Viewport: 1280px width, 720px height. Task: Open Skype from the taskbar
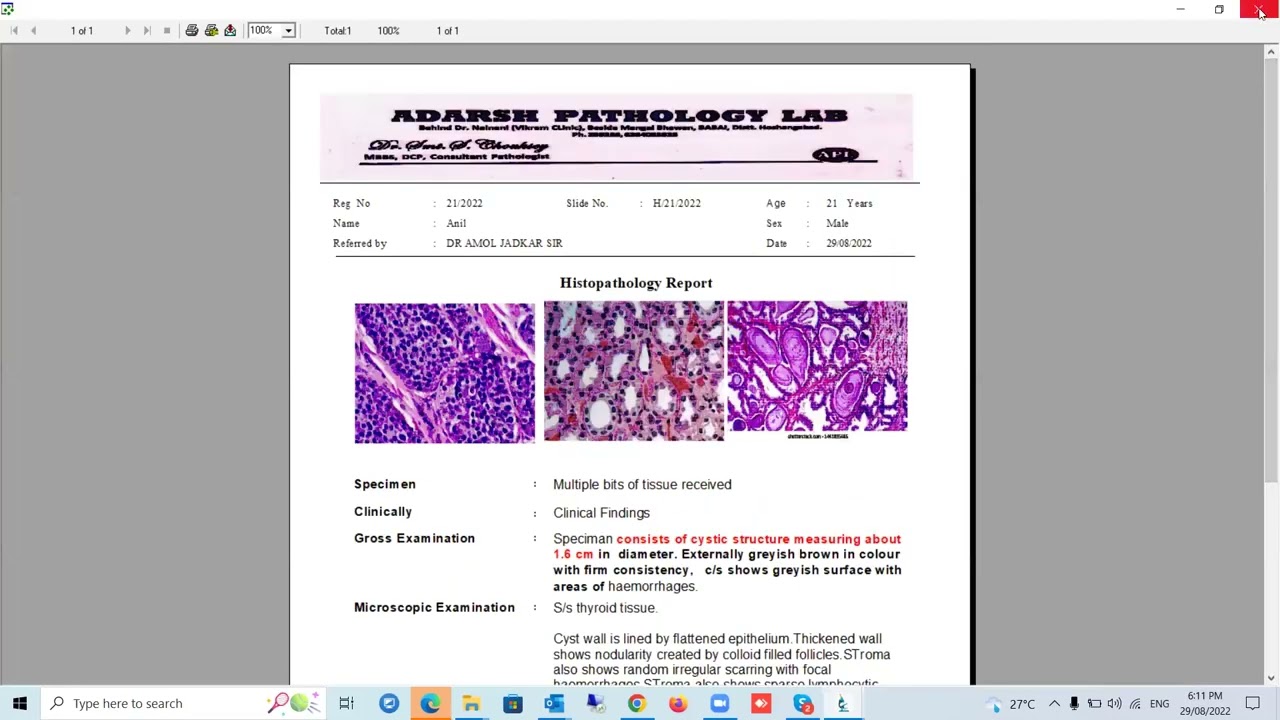tap(802, 703)
